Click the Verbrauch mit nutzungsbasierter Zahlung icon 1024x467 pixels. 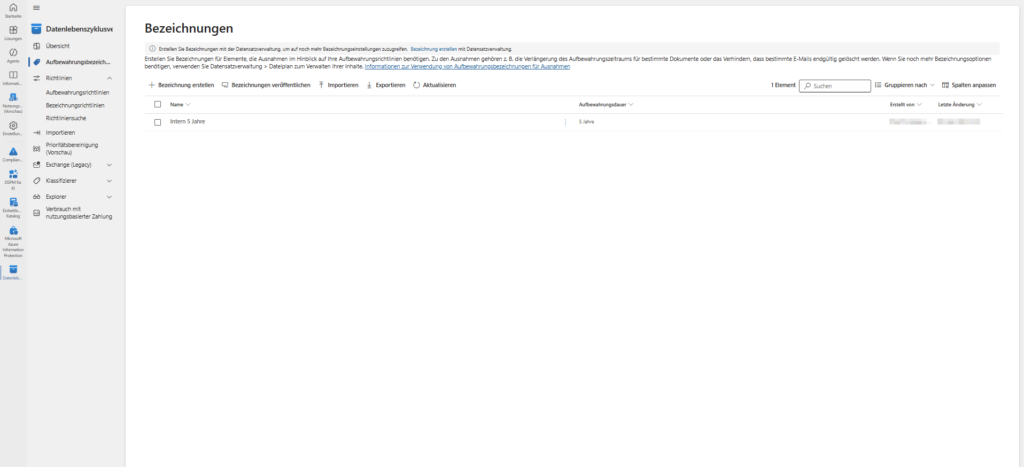point(37,212)
